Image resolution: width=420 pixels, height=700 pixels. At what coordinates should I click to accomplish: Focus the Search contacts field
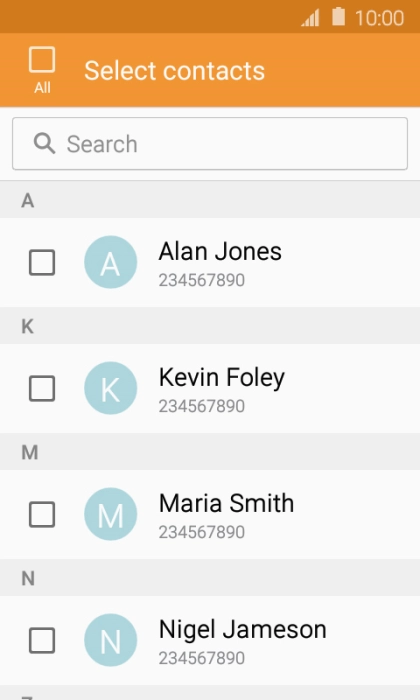(x=210, y=144)
